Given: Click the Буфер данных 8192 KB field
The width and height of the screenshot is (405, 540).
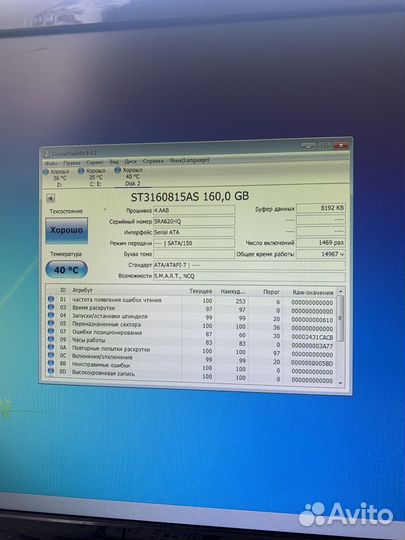Looking at the screenshot, I should point(321,208).
